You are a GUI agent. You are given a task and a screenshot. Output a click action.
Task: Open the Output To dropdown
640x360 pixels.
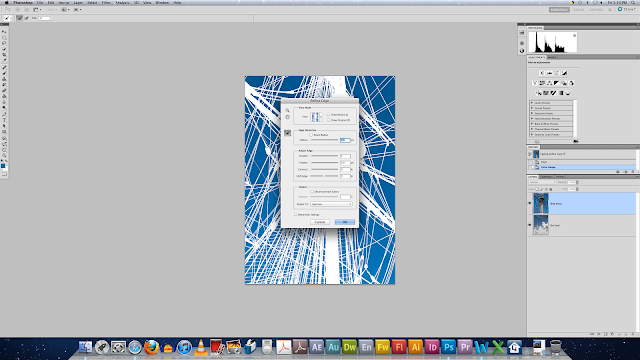tap(331, 204)
